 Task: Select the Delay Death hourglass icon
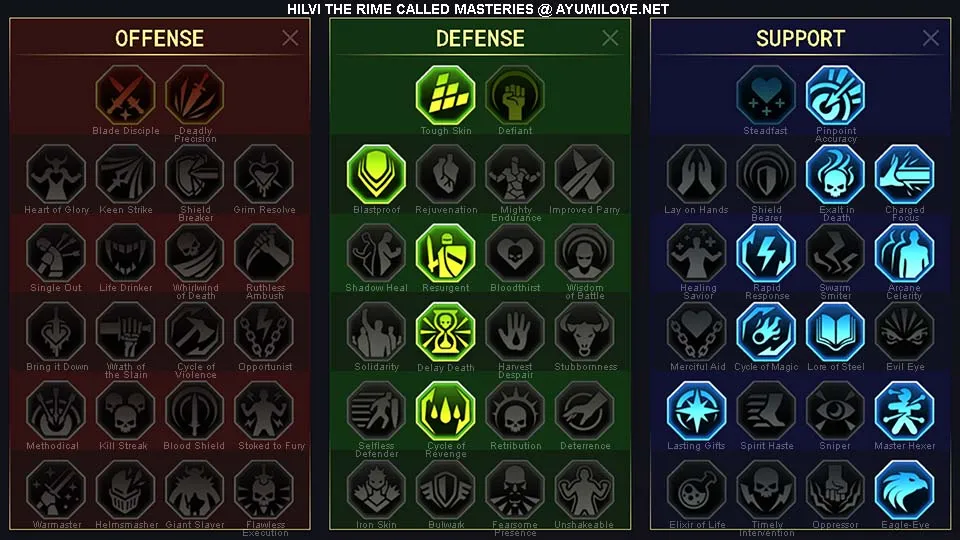pyautogui.click(x=445, y=332)
